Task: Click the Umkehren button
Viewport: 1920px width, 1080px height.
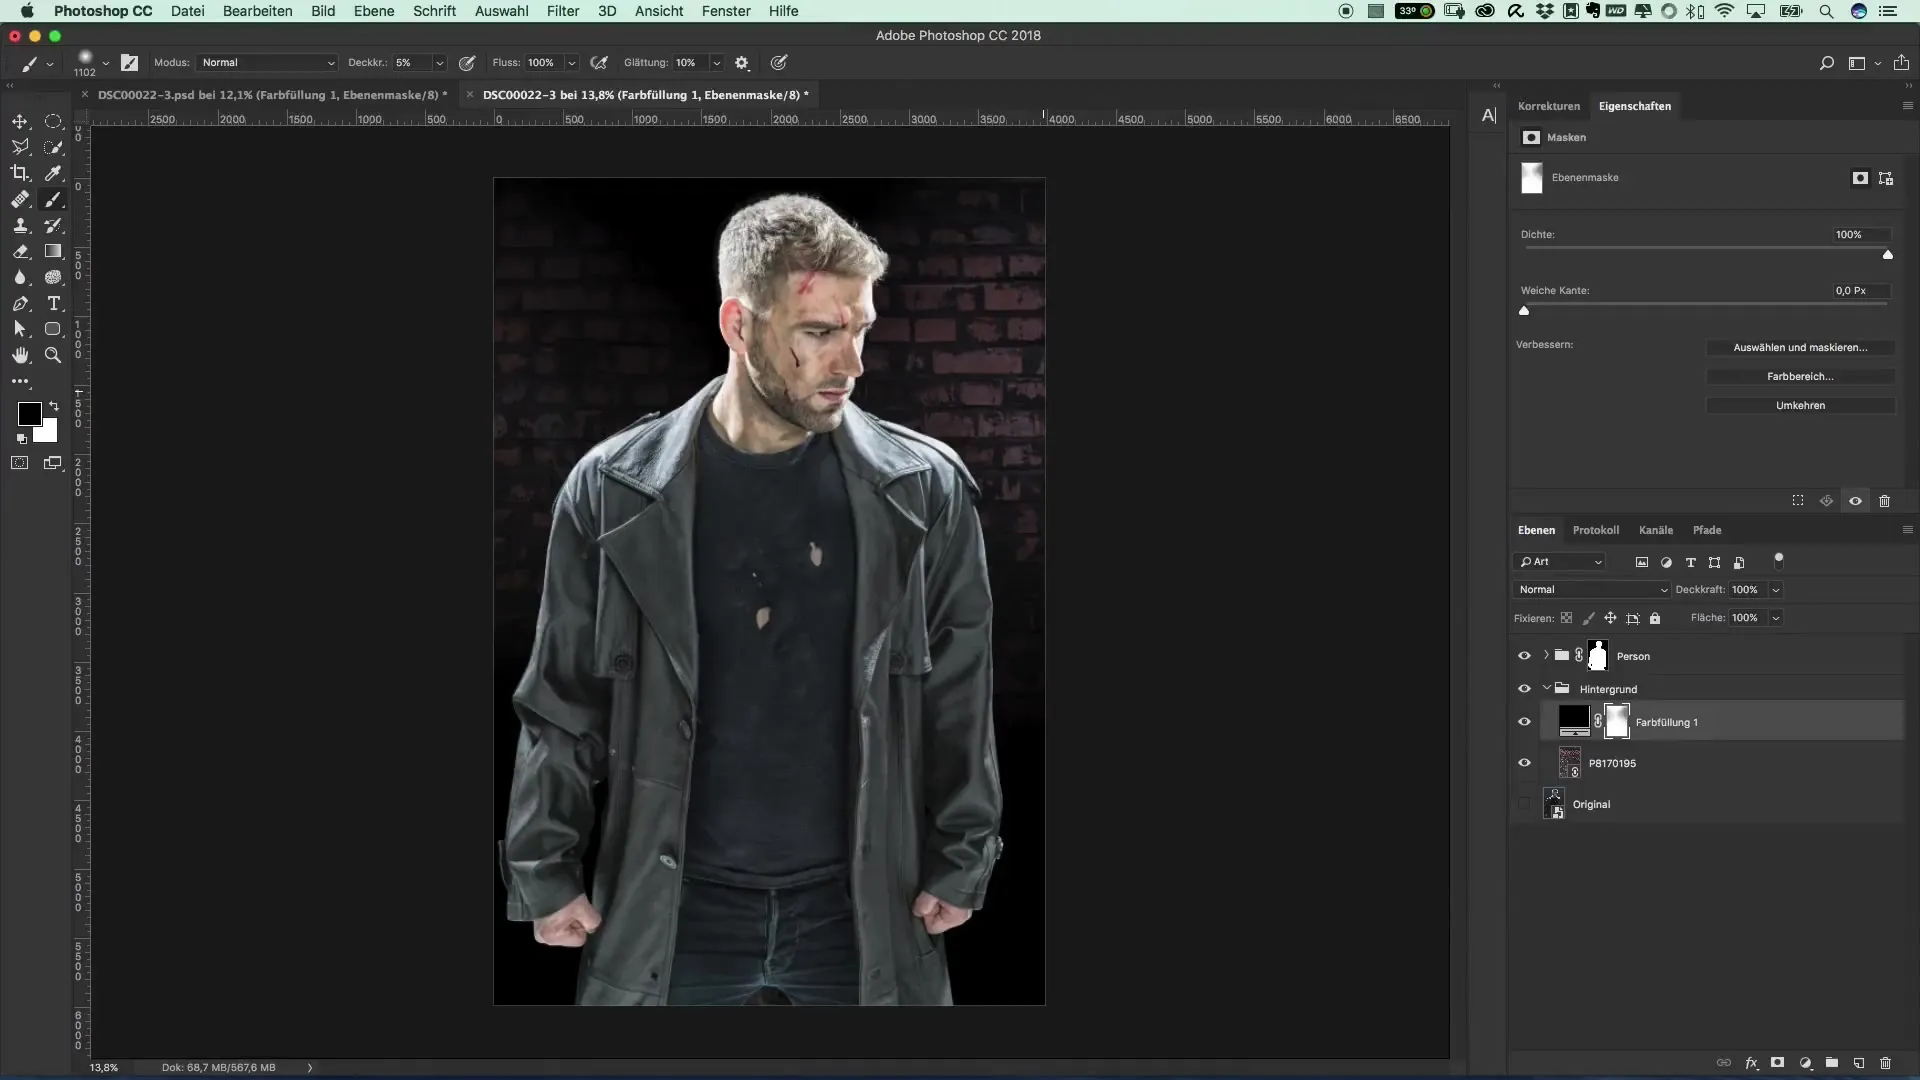Action: coord(1800,406)
